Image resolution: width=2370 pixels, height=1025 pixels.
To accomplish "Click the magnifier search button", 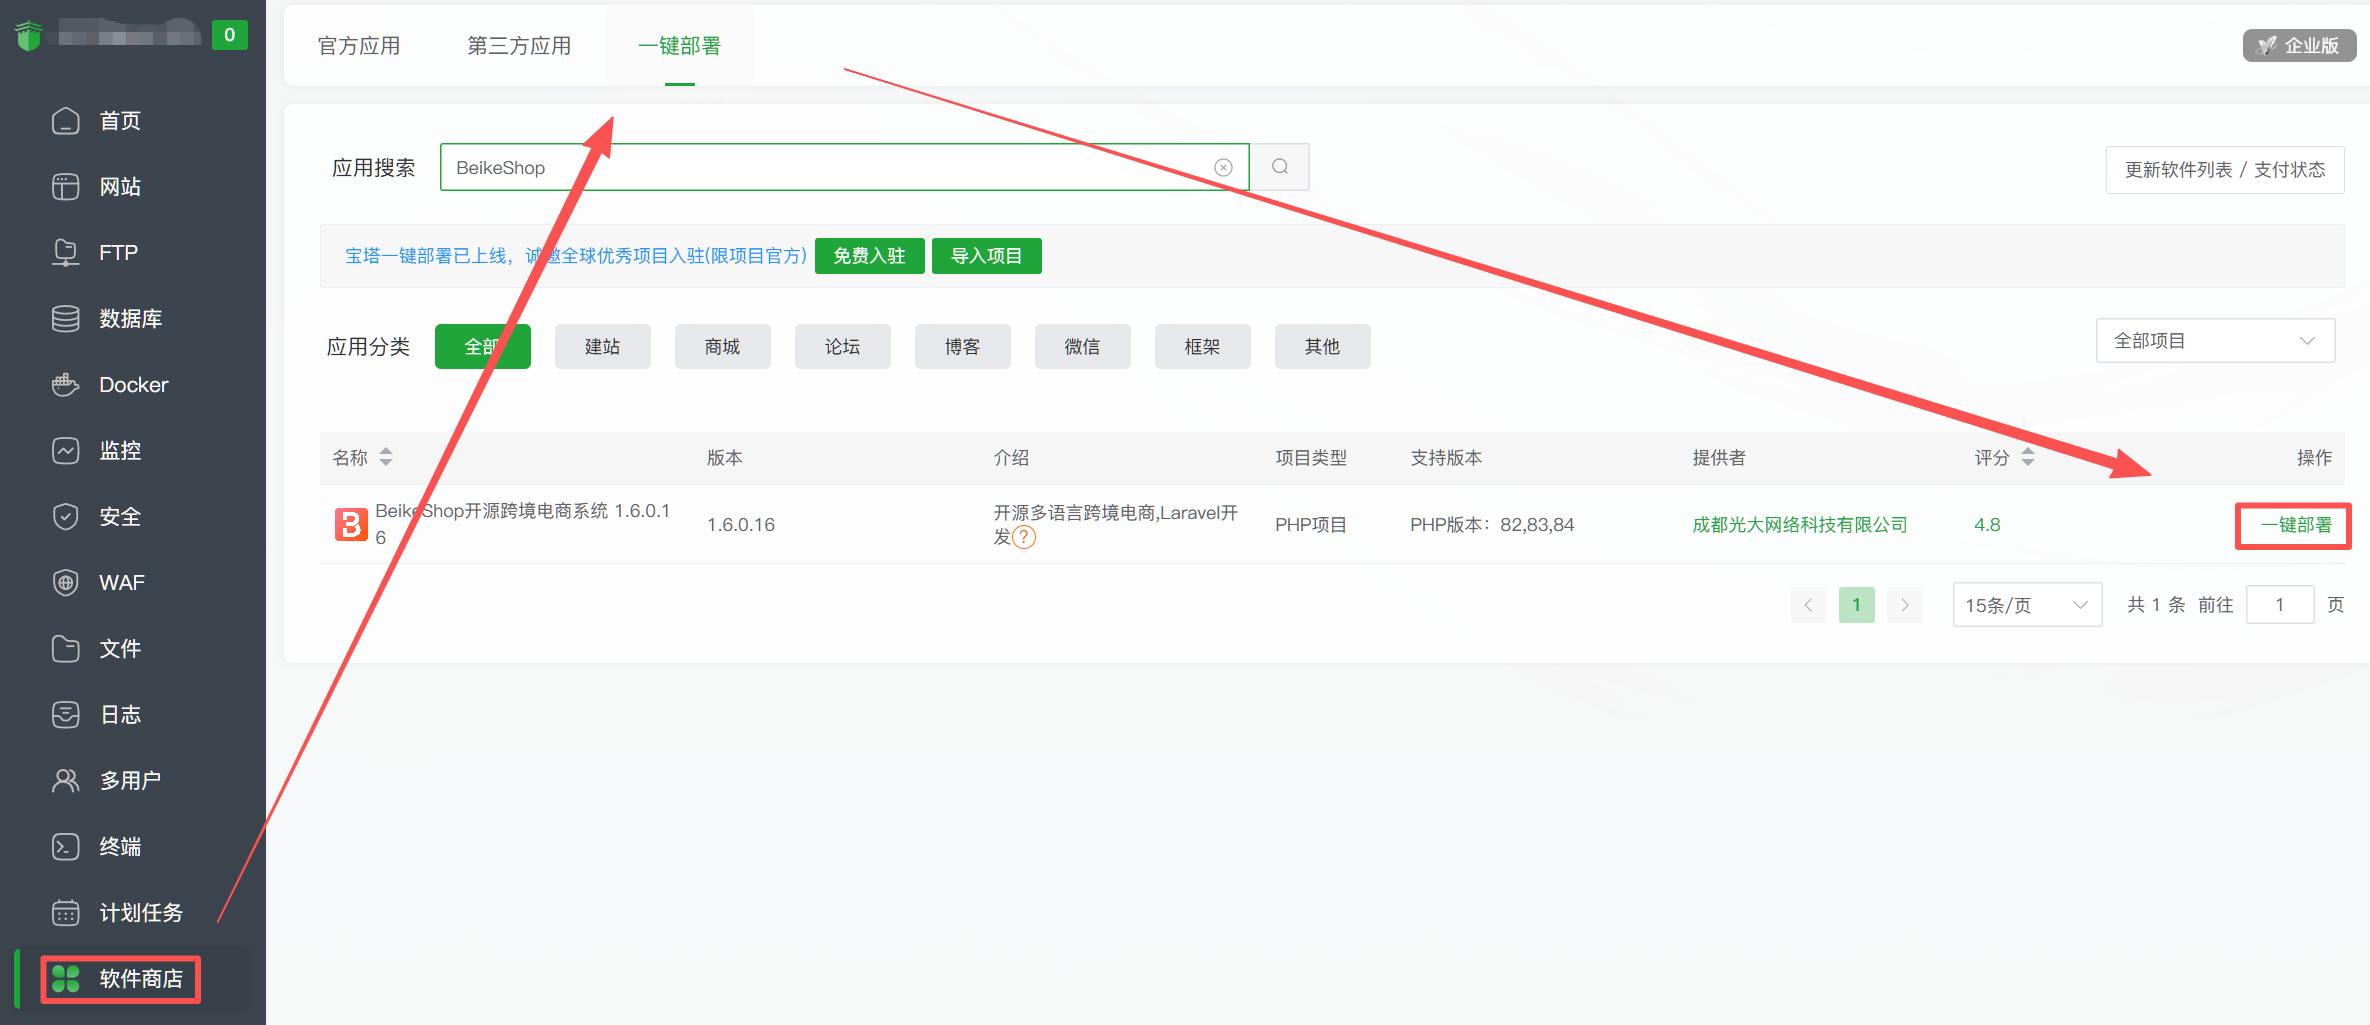I will tap(1280, 167).
